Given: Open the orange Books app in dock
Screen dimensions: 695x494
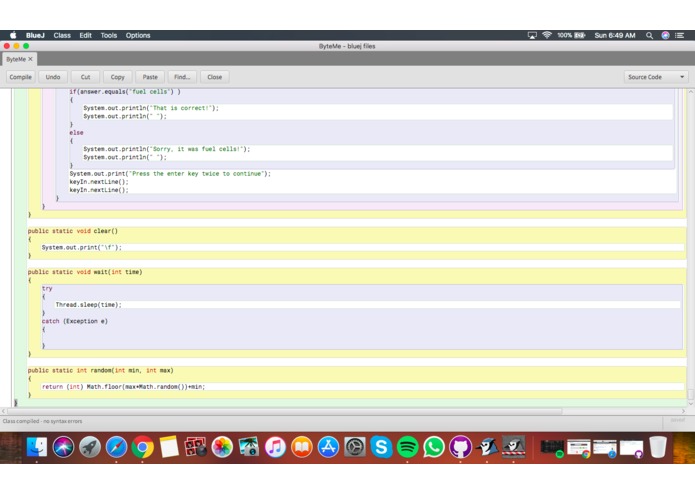Looking at the screenshot, I should (x=302, y=447).
